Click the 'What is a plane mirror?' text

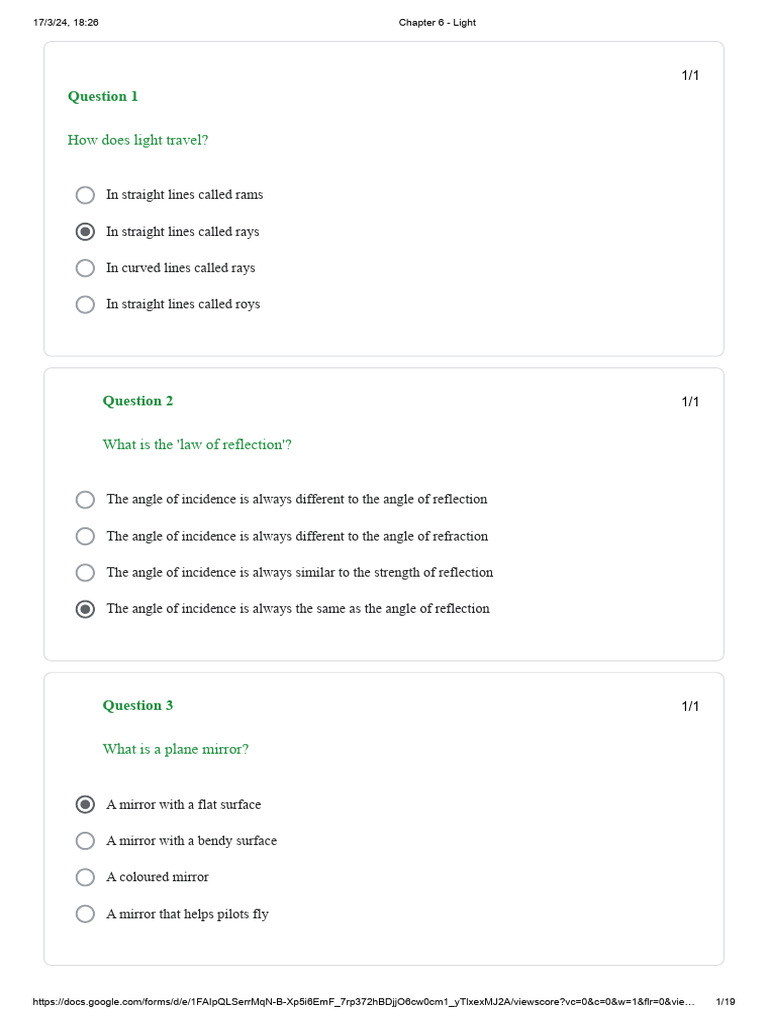click(x=175, y=749)
